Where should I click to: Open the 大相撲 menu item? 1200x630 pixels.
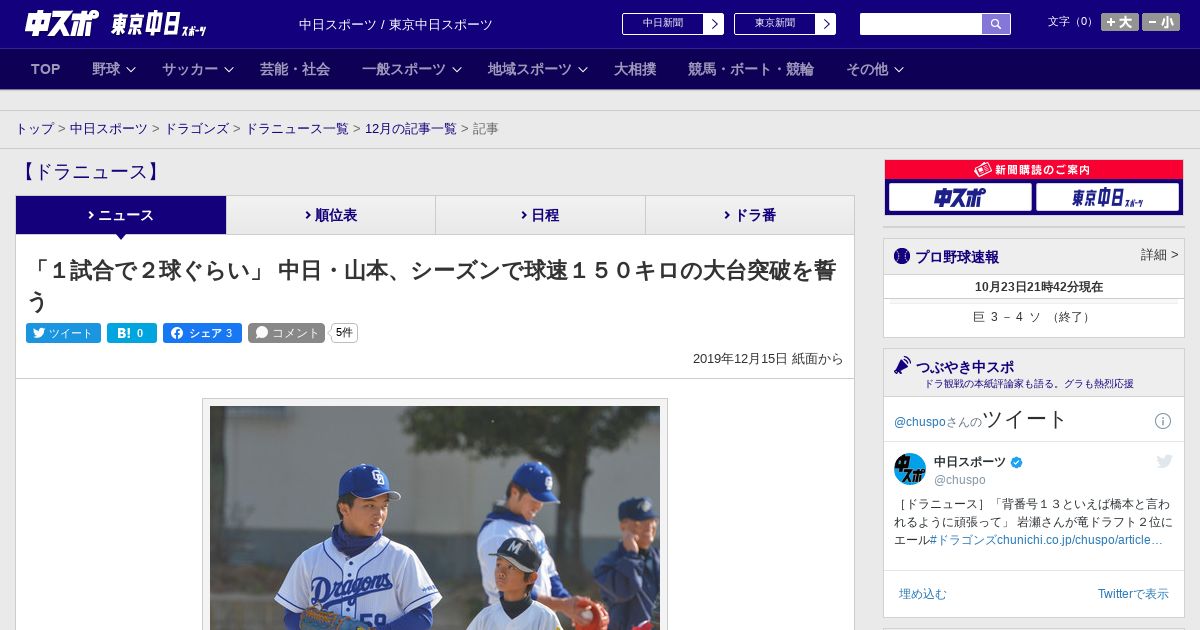click(x=635, y=69)
